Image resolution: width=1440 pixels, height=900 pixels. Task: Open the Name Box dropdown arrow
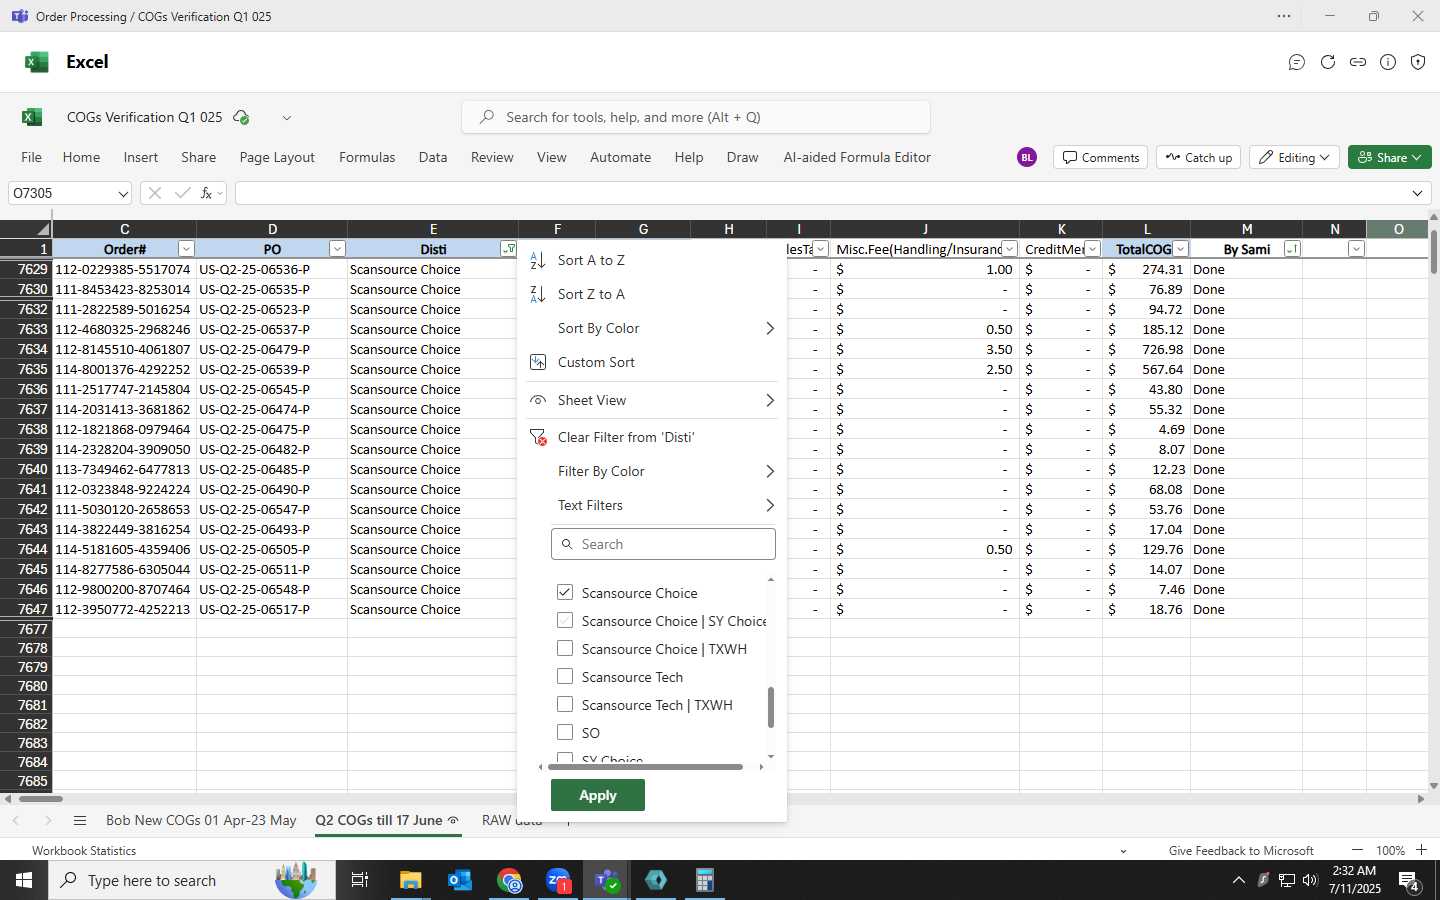[x=123, y=193]
